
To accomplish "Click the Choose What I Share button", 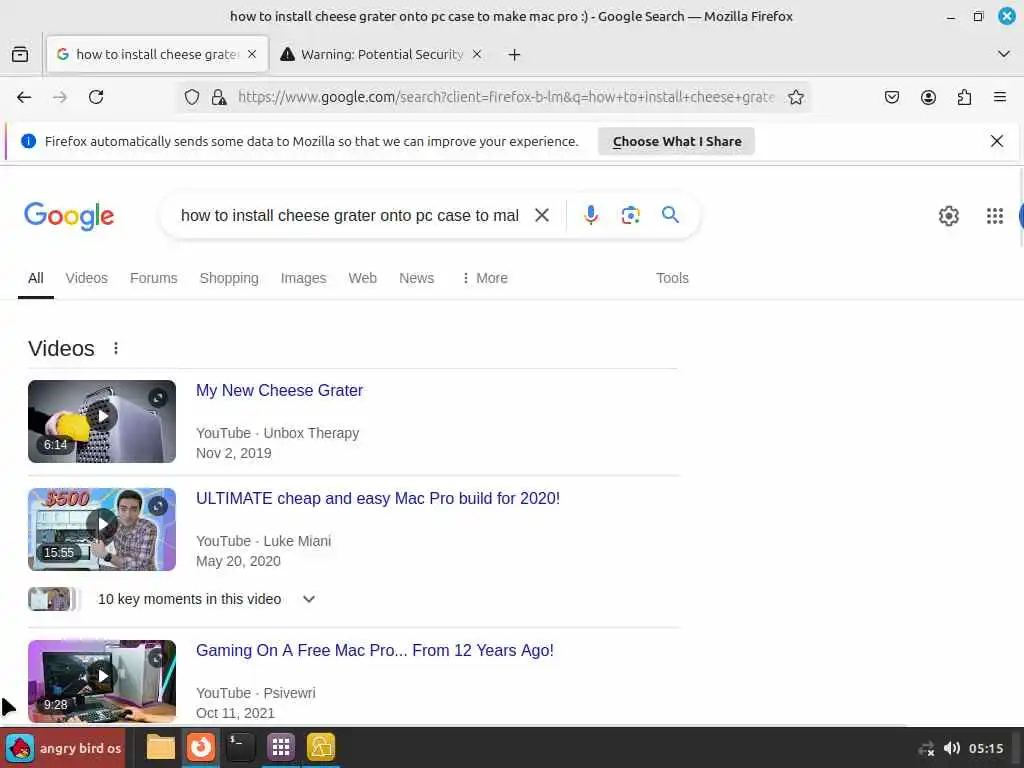I will pos(677,141).
